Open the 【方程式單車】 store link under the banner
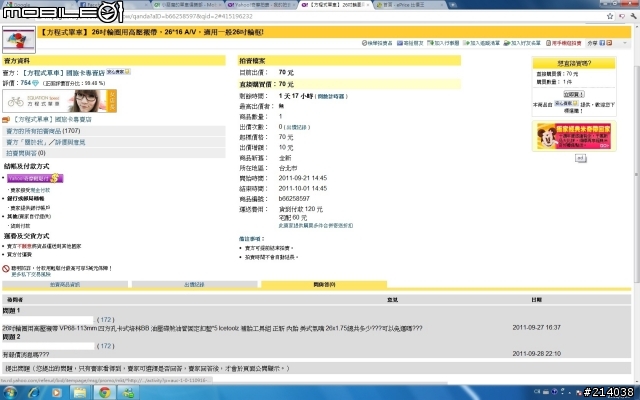Viewport: 640px width, 400px height. (x=52, y=120)
